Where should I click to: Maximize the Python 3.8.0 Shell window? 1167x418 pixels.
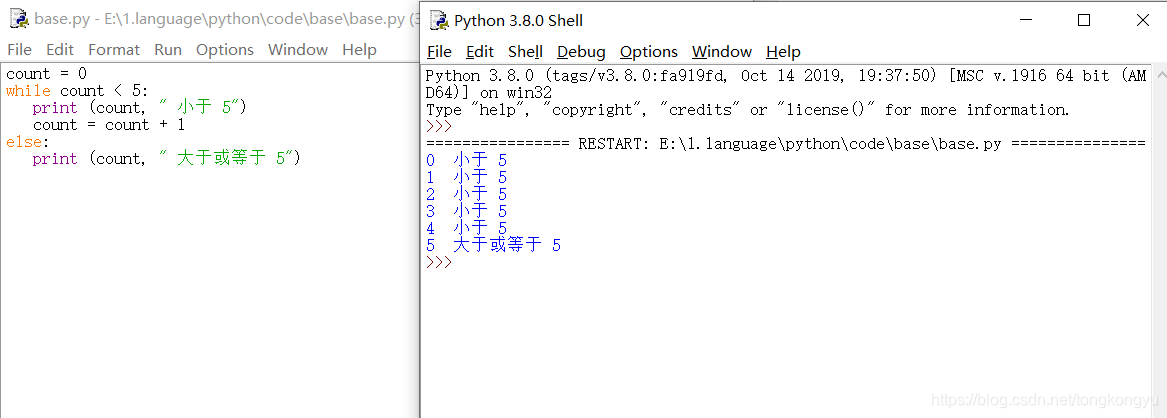coord(1084,20)
